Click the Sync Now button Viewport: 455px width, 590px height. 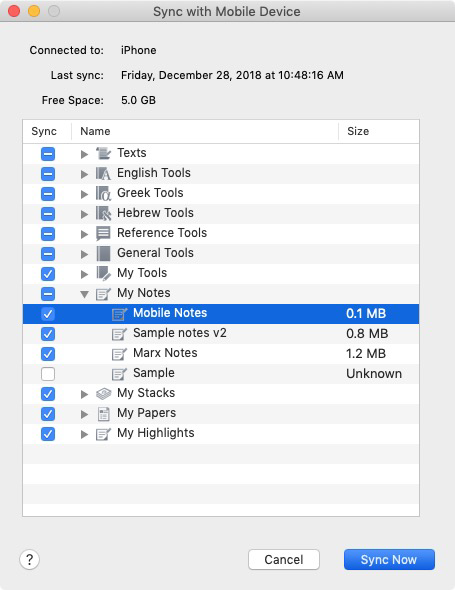pyautogui.click(x=389, y=560)
